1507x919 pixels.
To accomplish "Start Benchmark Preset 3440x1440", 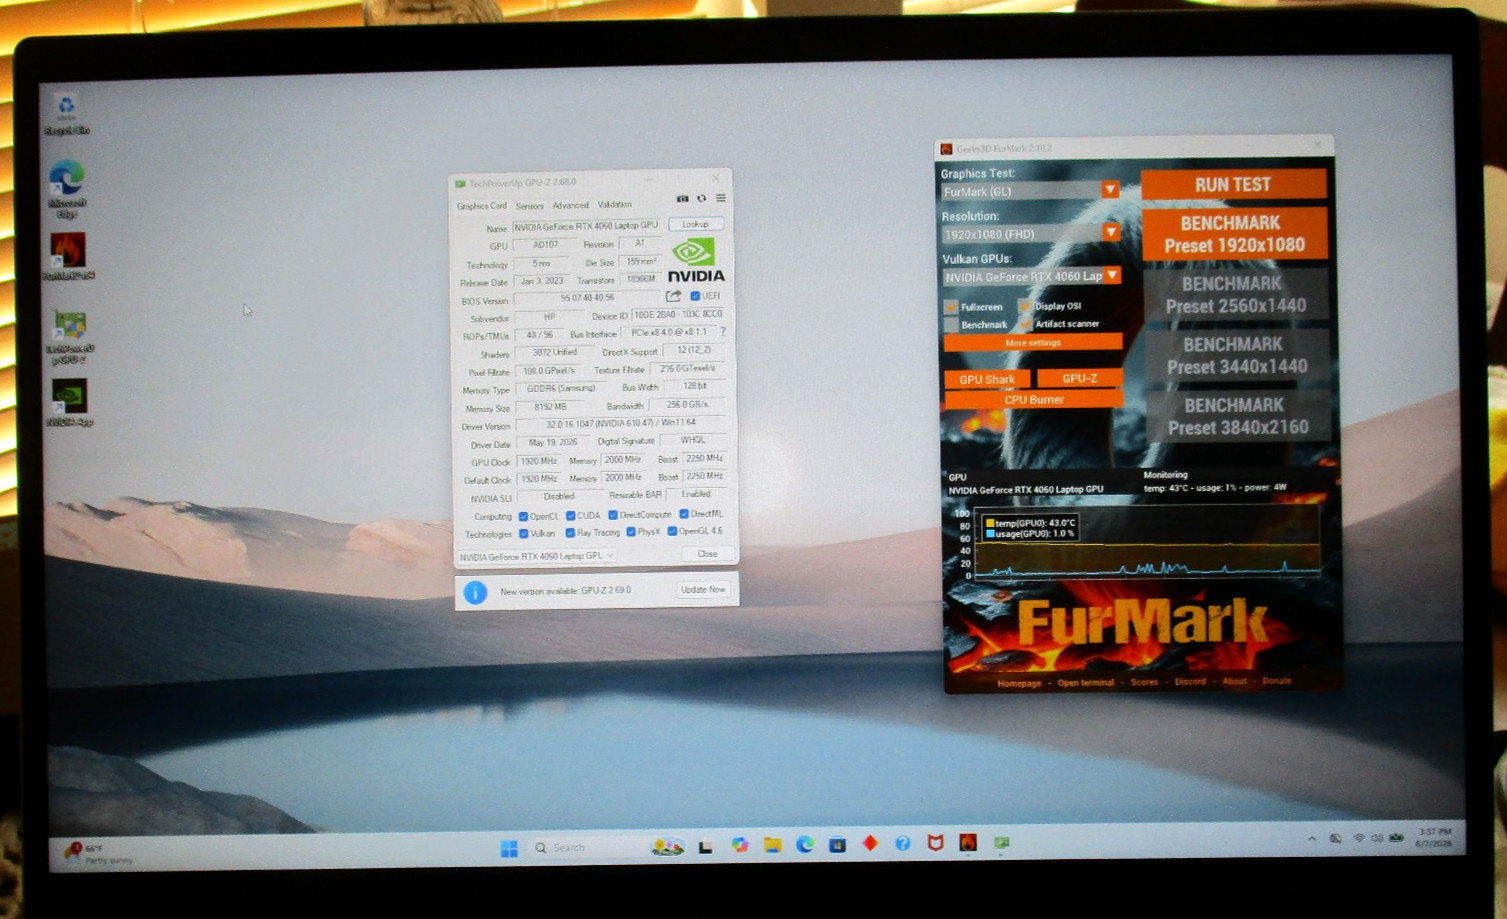I will 1237,356.
